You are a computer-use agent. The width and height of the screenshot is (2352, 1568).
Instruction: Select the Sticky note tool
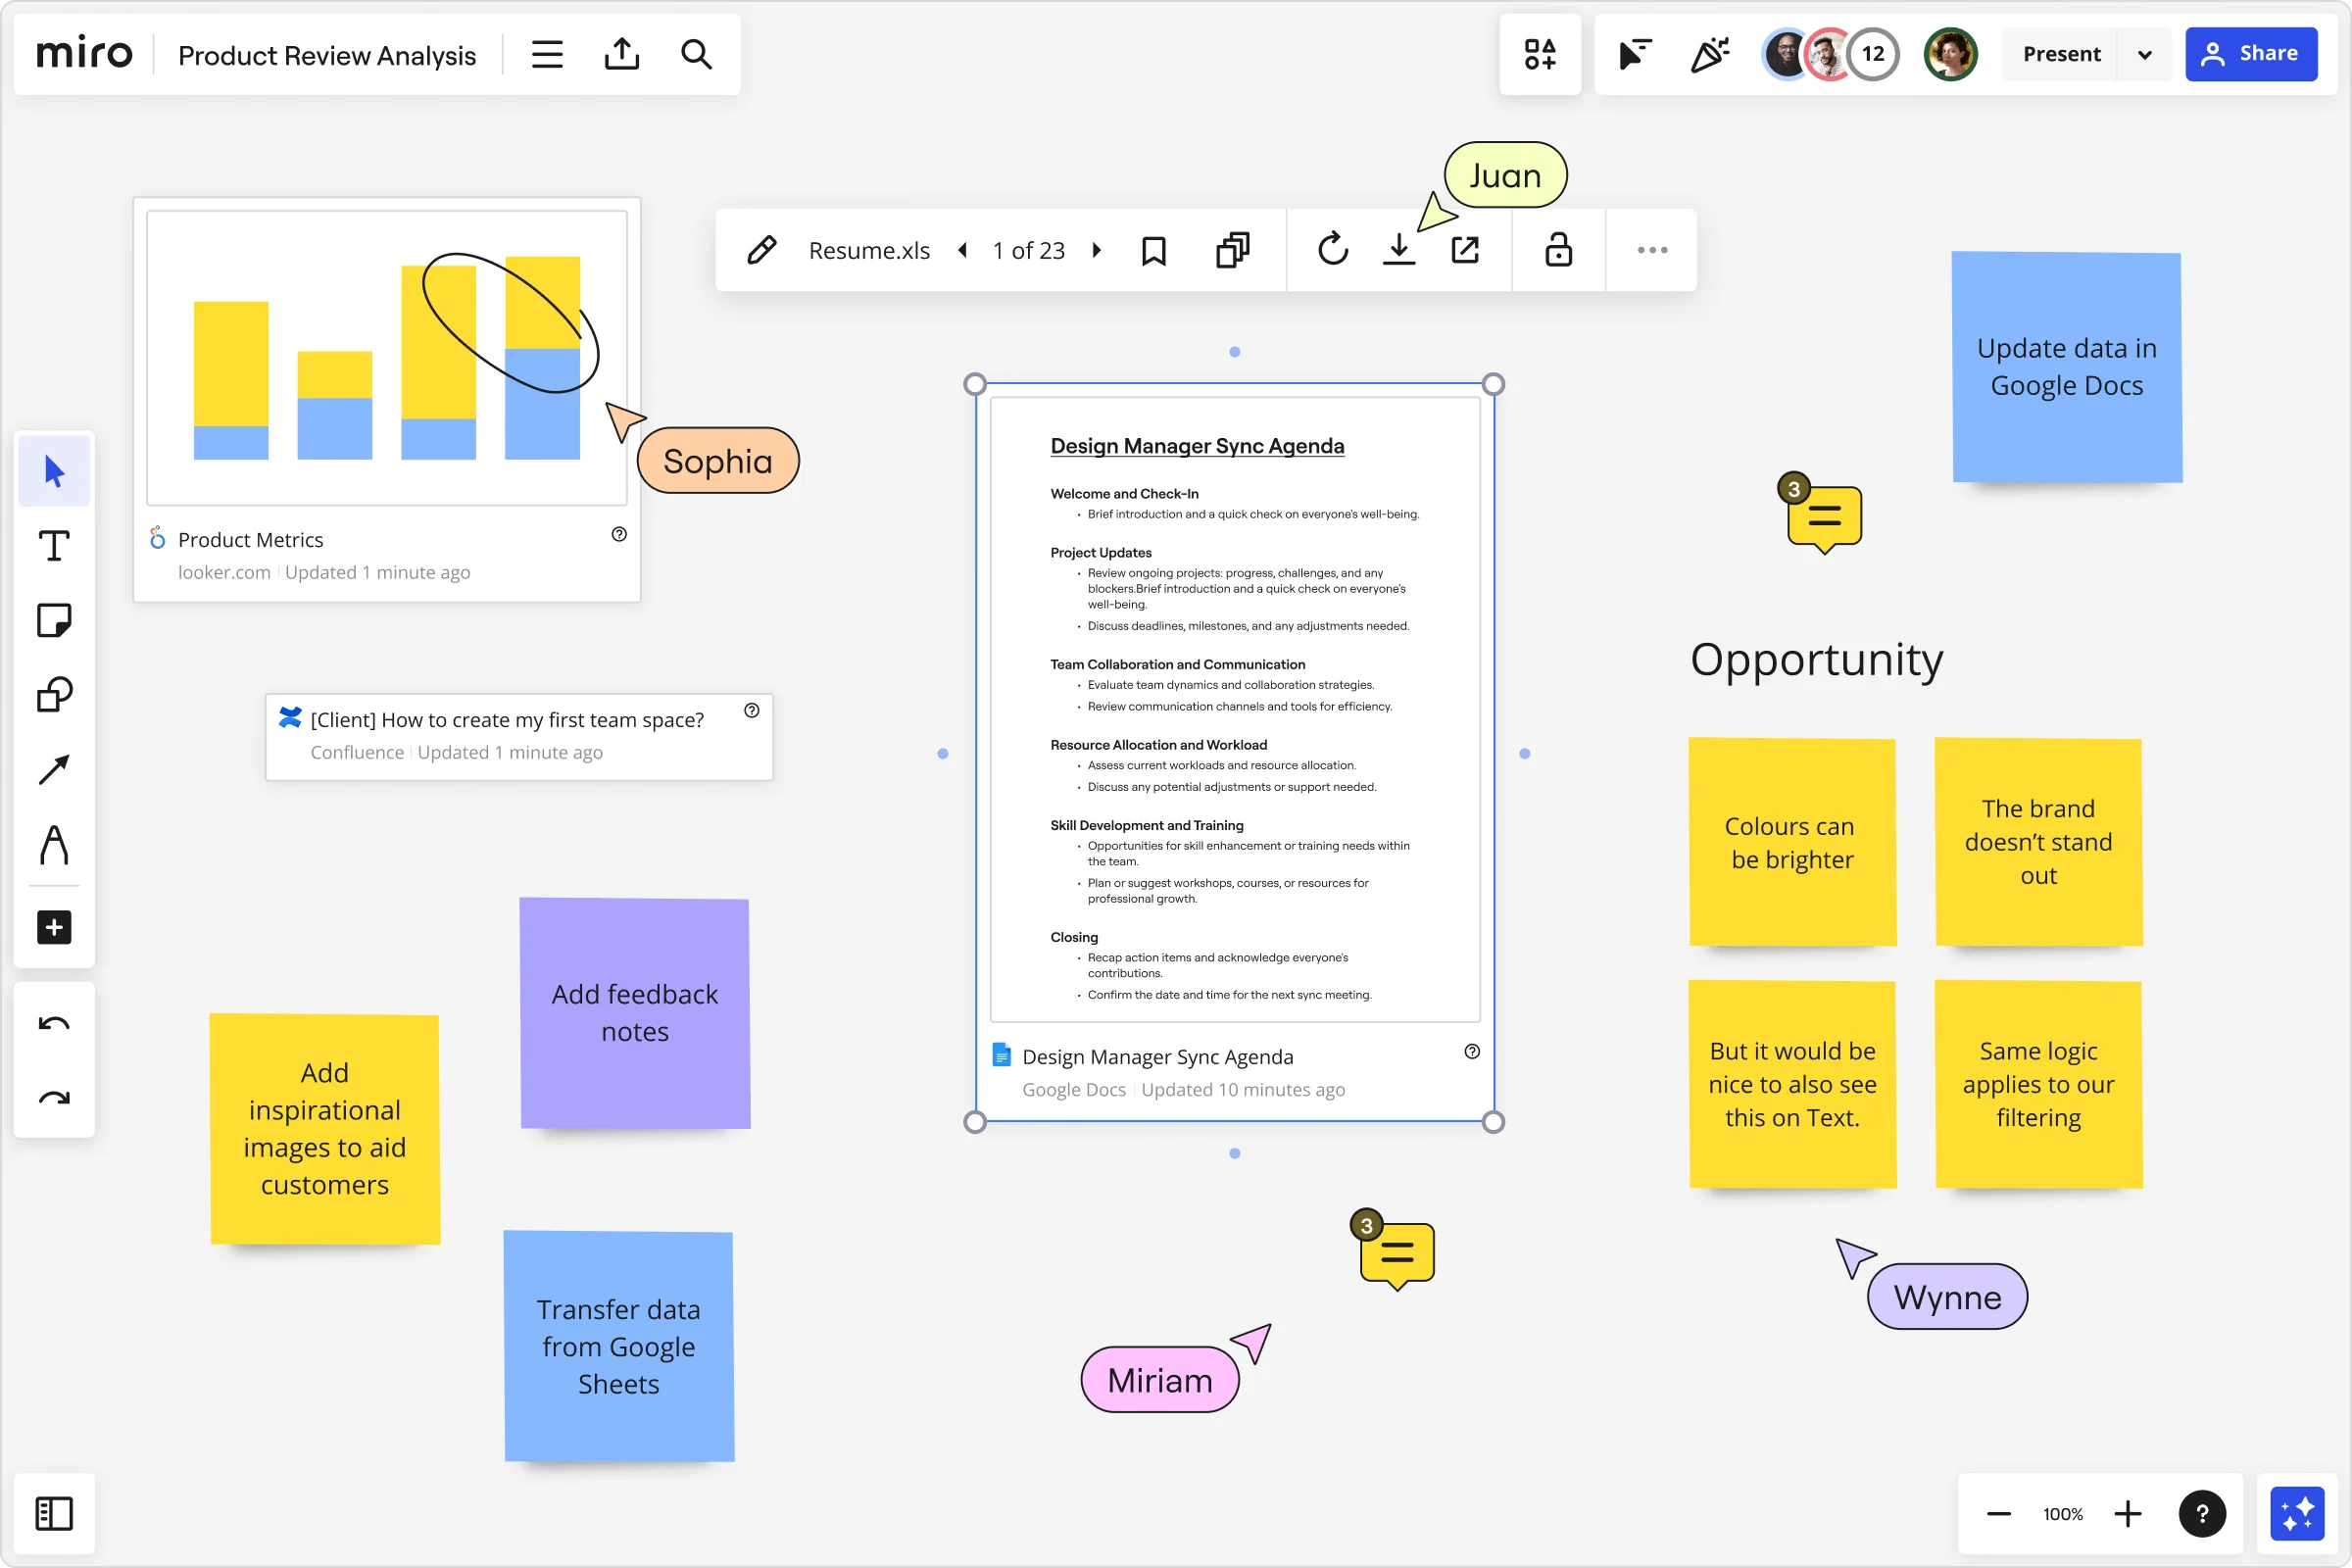click(54, 620)
